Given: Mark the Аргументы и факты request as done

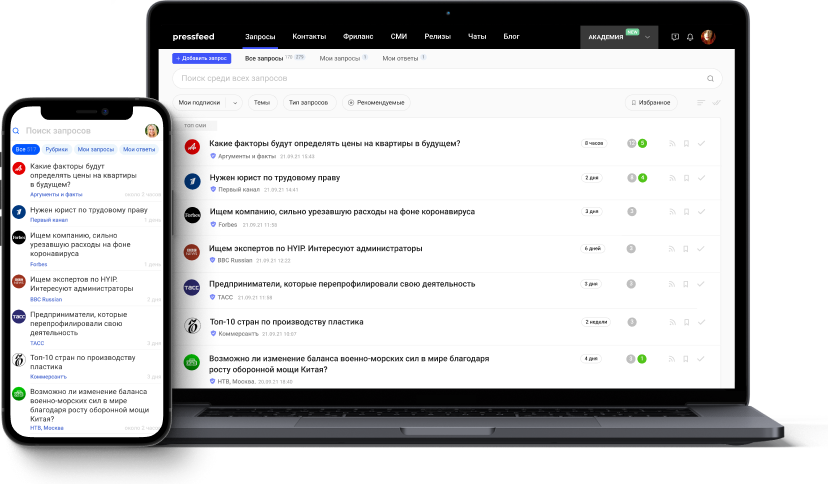Looking at the screenshot, I should [x=701, y=144].
